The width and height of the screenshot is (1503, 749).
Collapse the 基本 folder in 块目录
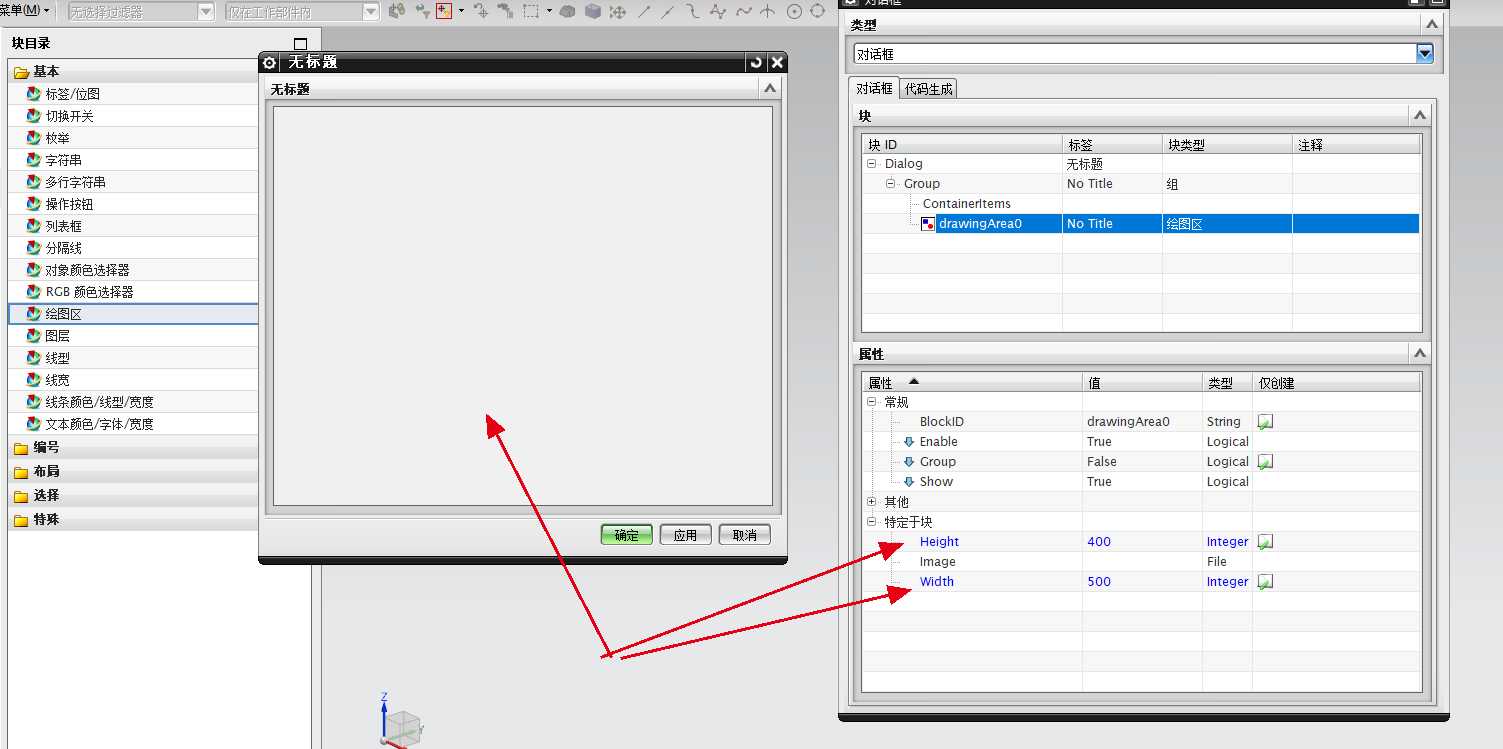point(21,72)
